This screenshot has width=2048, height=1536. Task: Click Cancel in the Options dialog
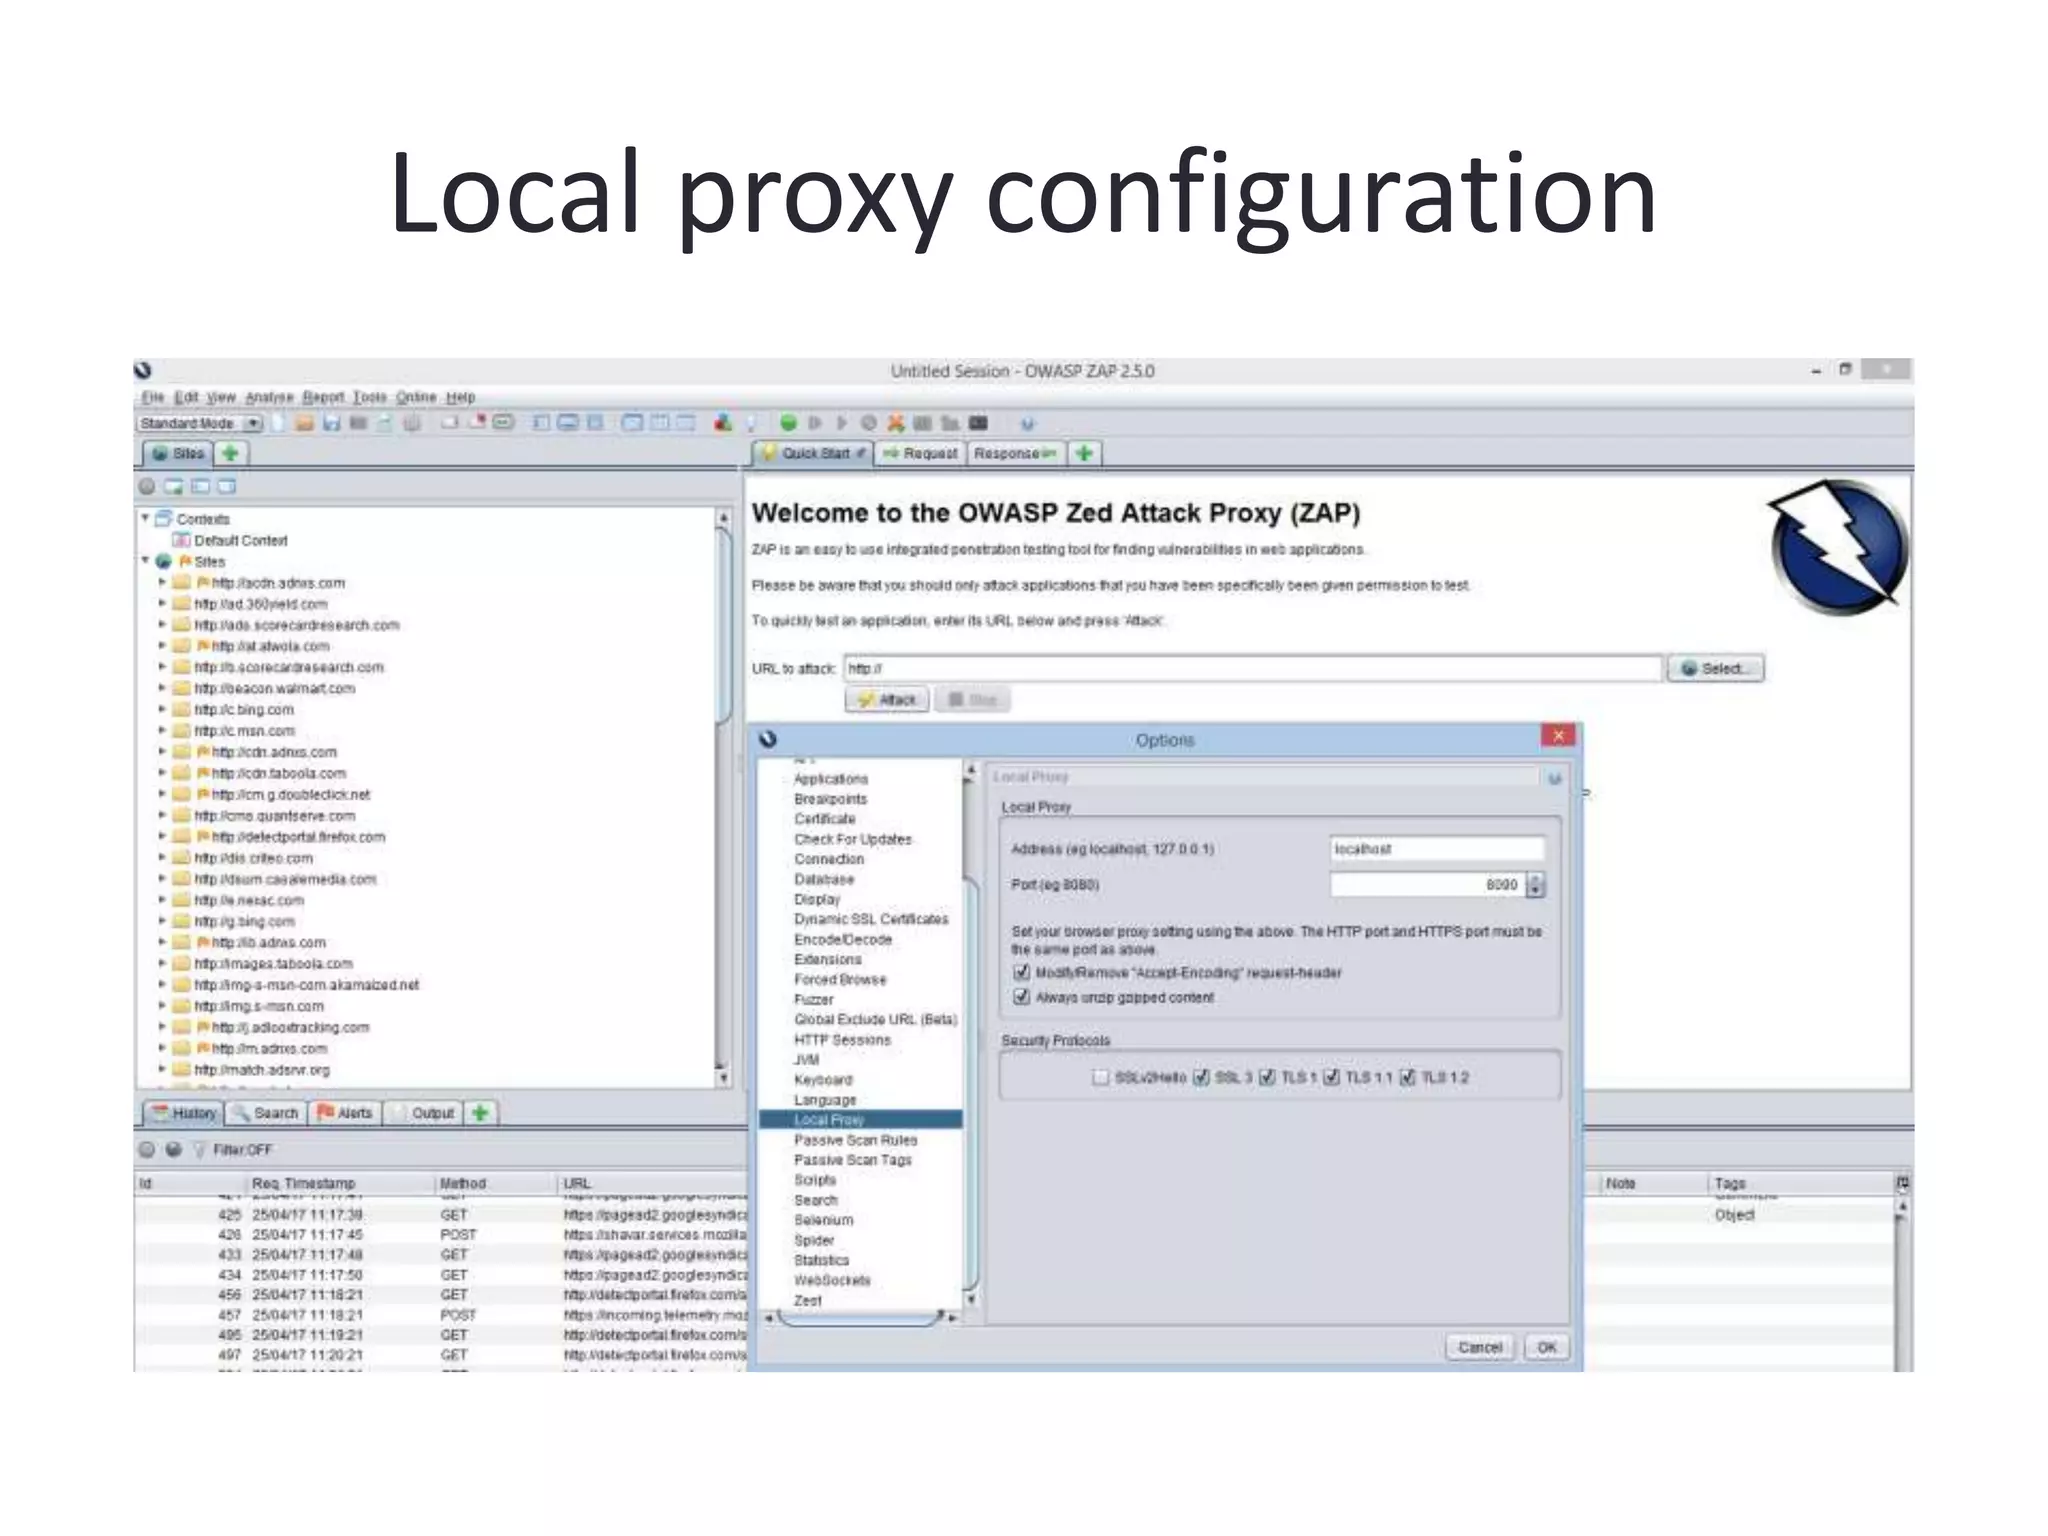point(1480,1347)
